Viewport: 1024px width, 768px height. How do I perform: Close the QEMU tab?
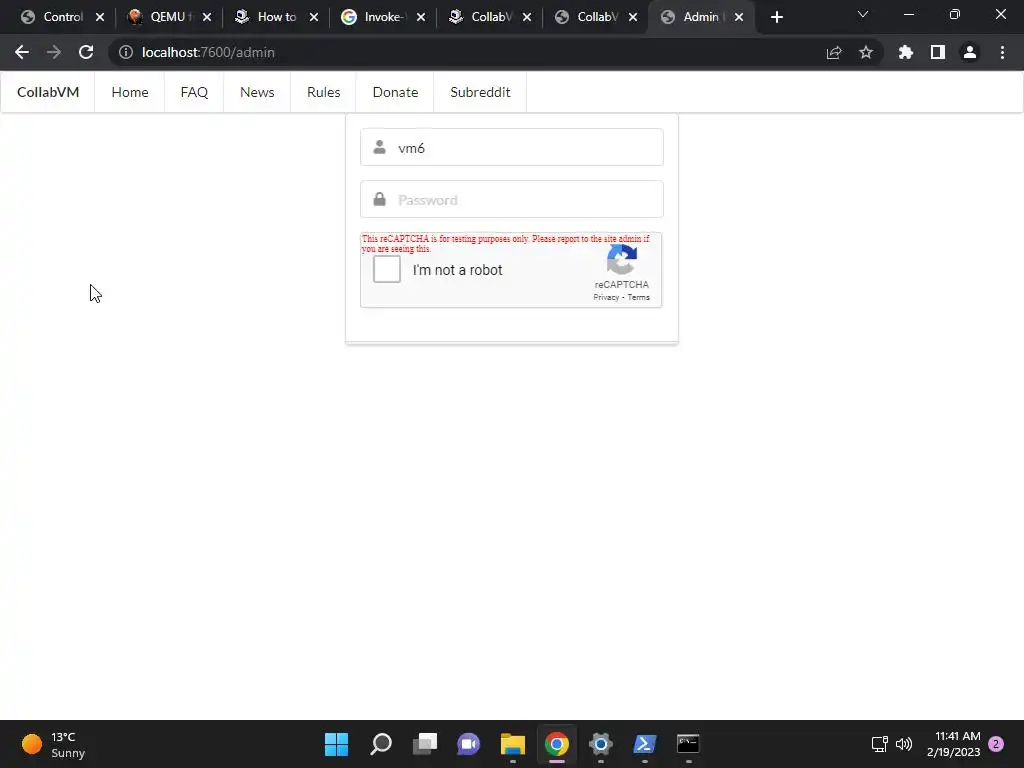(x=207, y=18)
